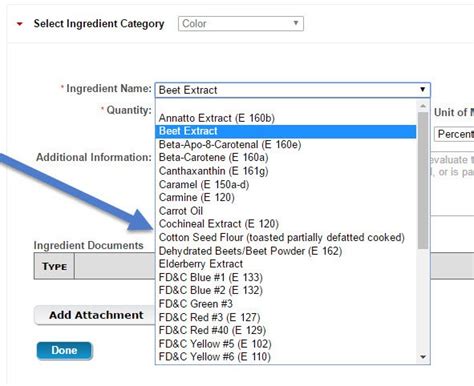Viewport: 474px width, 386px height.
Task: Click the ingredient list scrollbar thumb
Action: 423,180
